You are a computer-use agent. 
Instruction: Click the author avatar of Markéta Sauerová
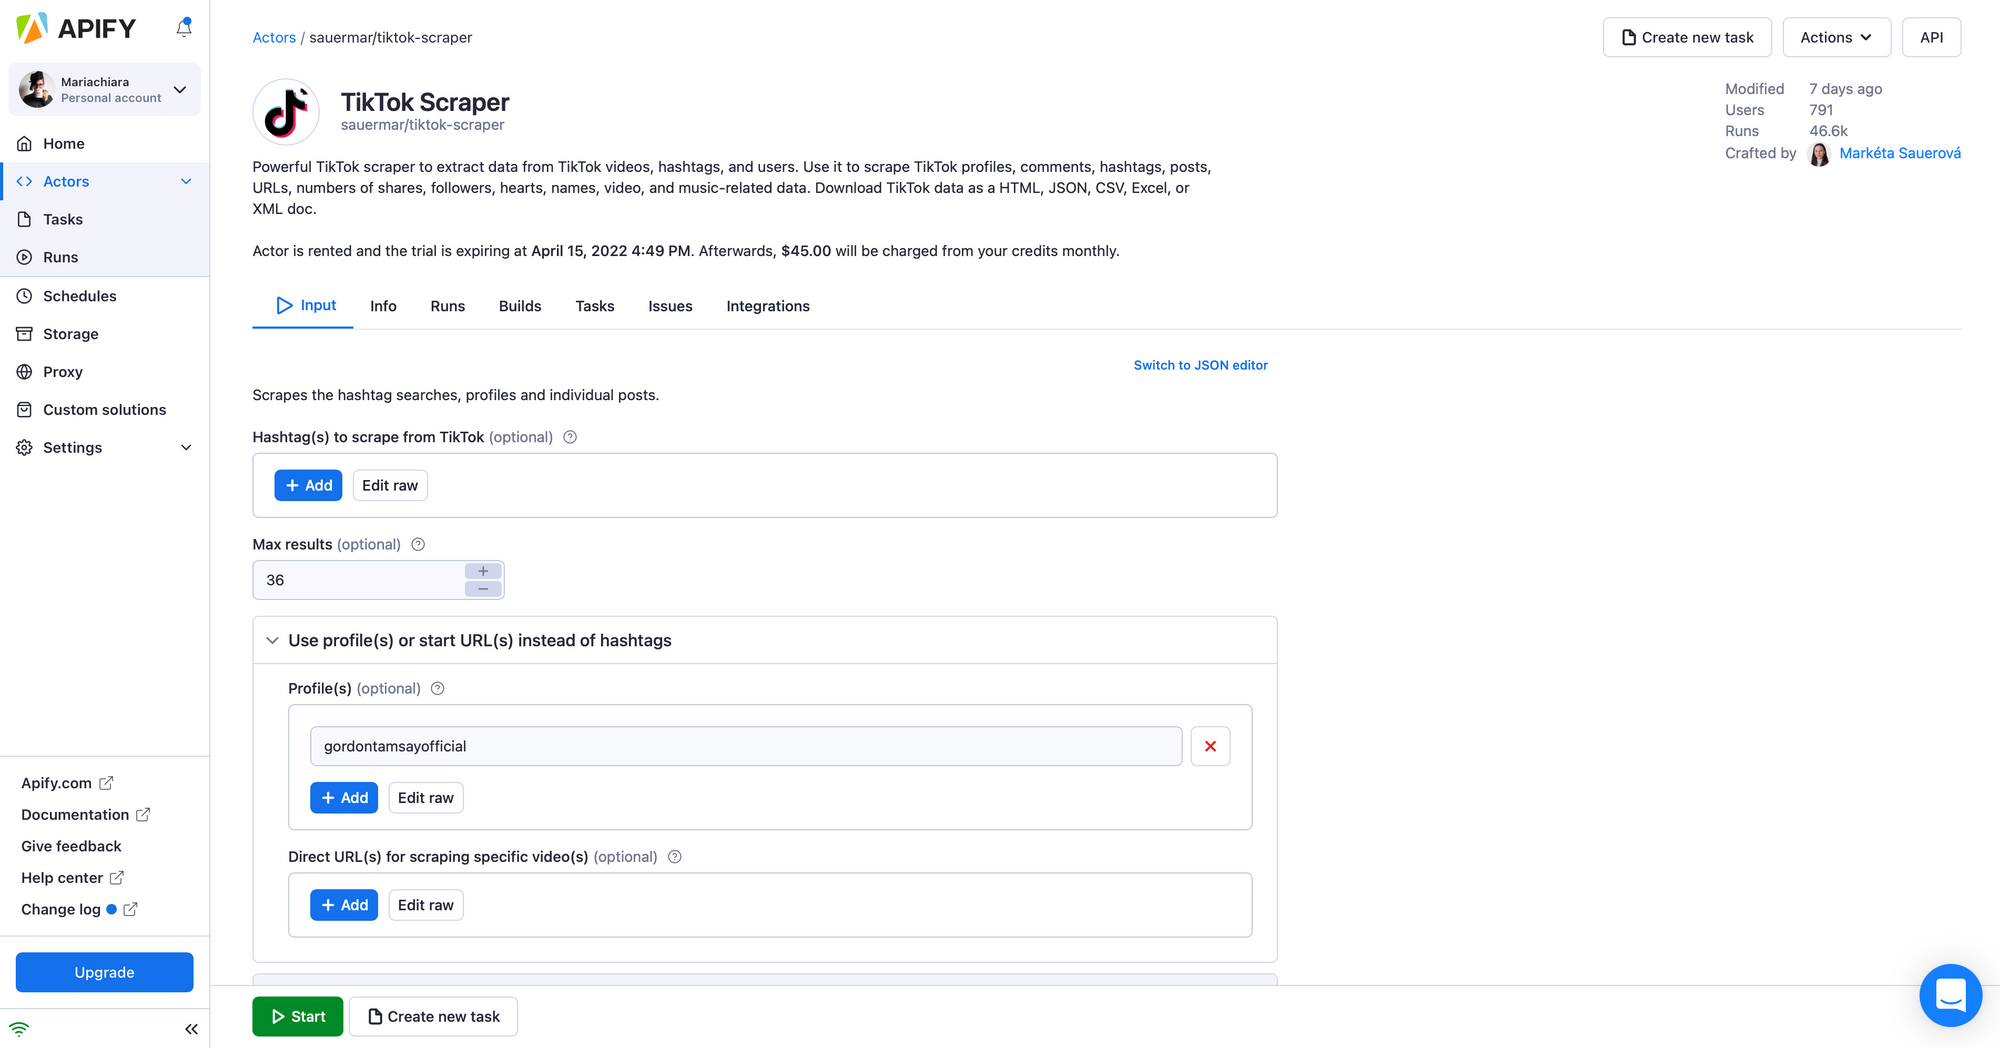click(1820, 154)
